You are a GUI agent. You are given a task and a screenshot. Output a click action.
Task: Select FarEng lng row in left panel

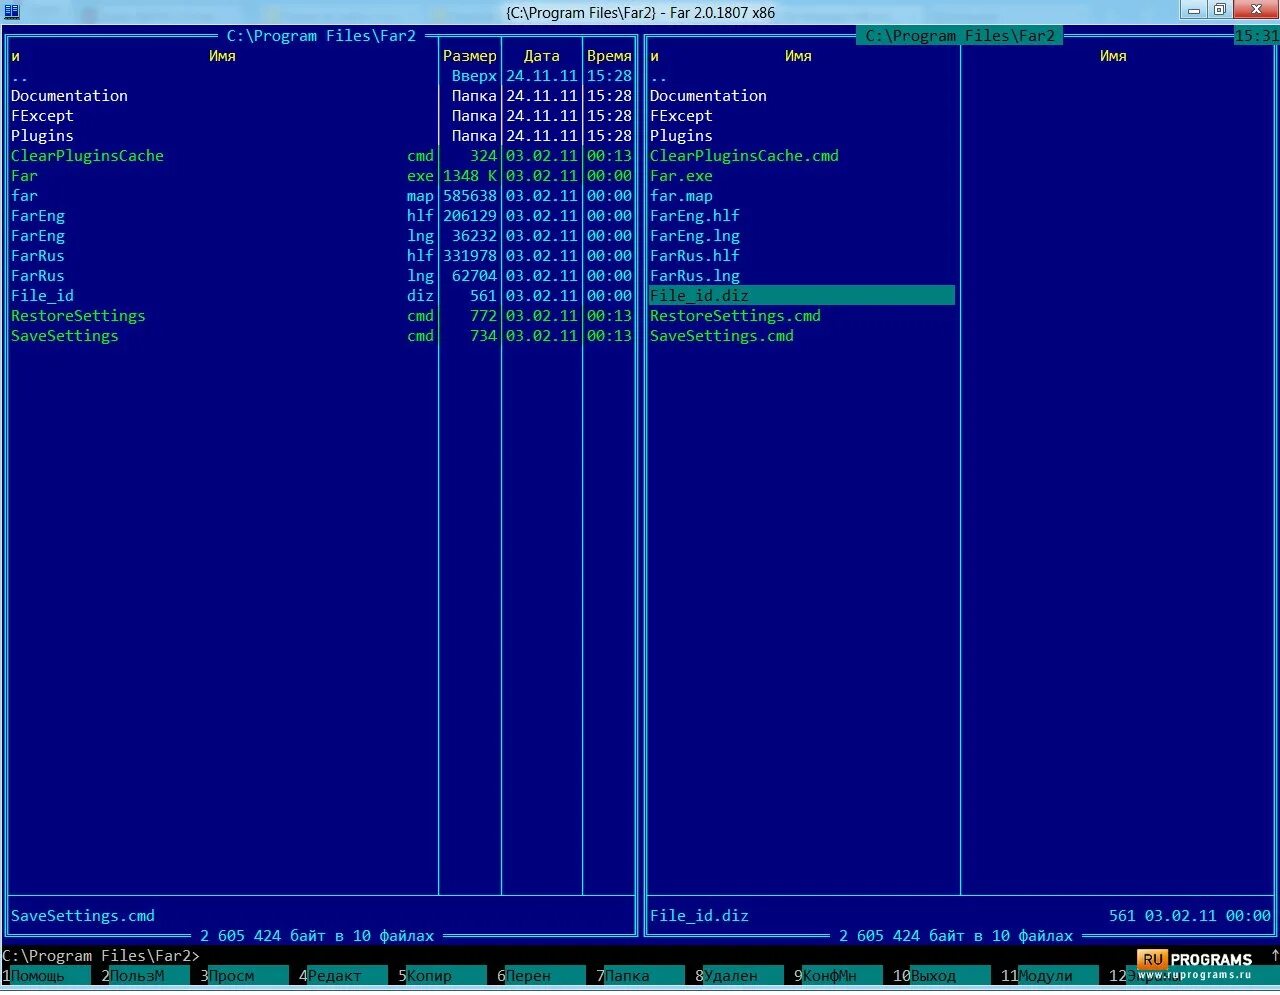coord(320,236)
